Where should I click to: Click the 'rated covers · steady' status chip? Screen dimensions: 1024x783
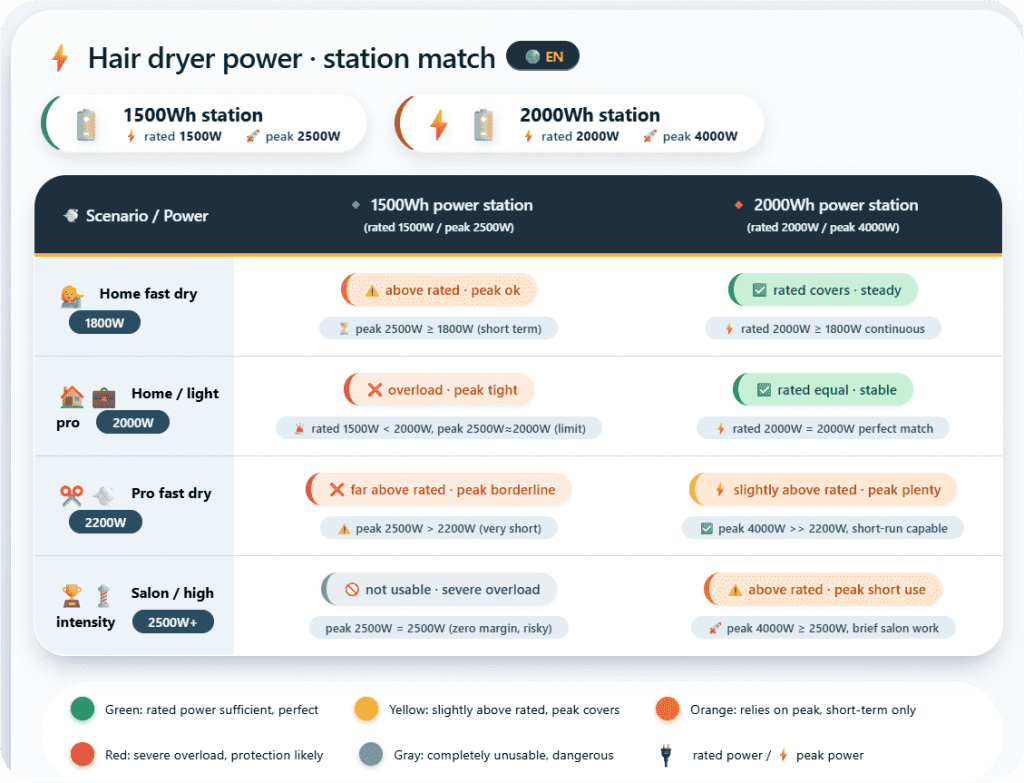823,290
